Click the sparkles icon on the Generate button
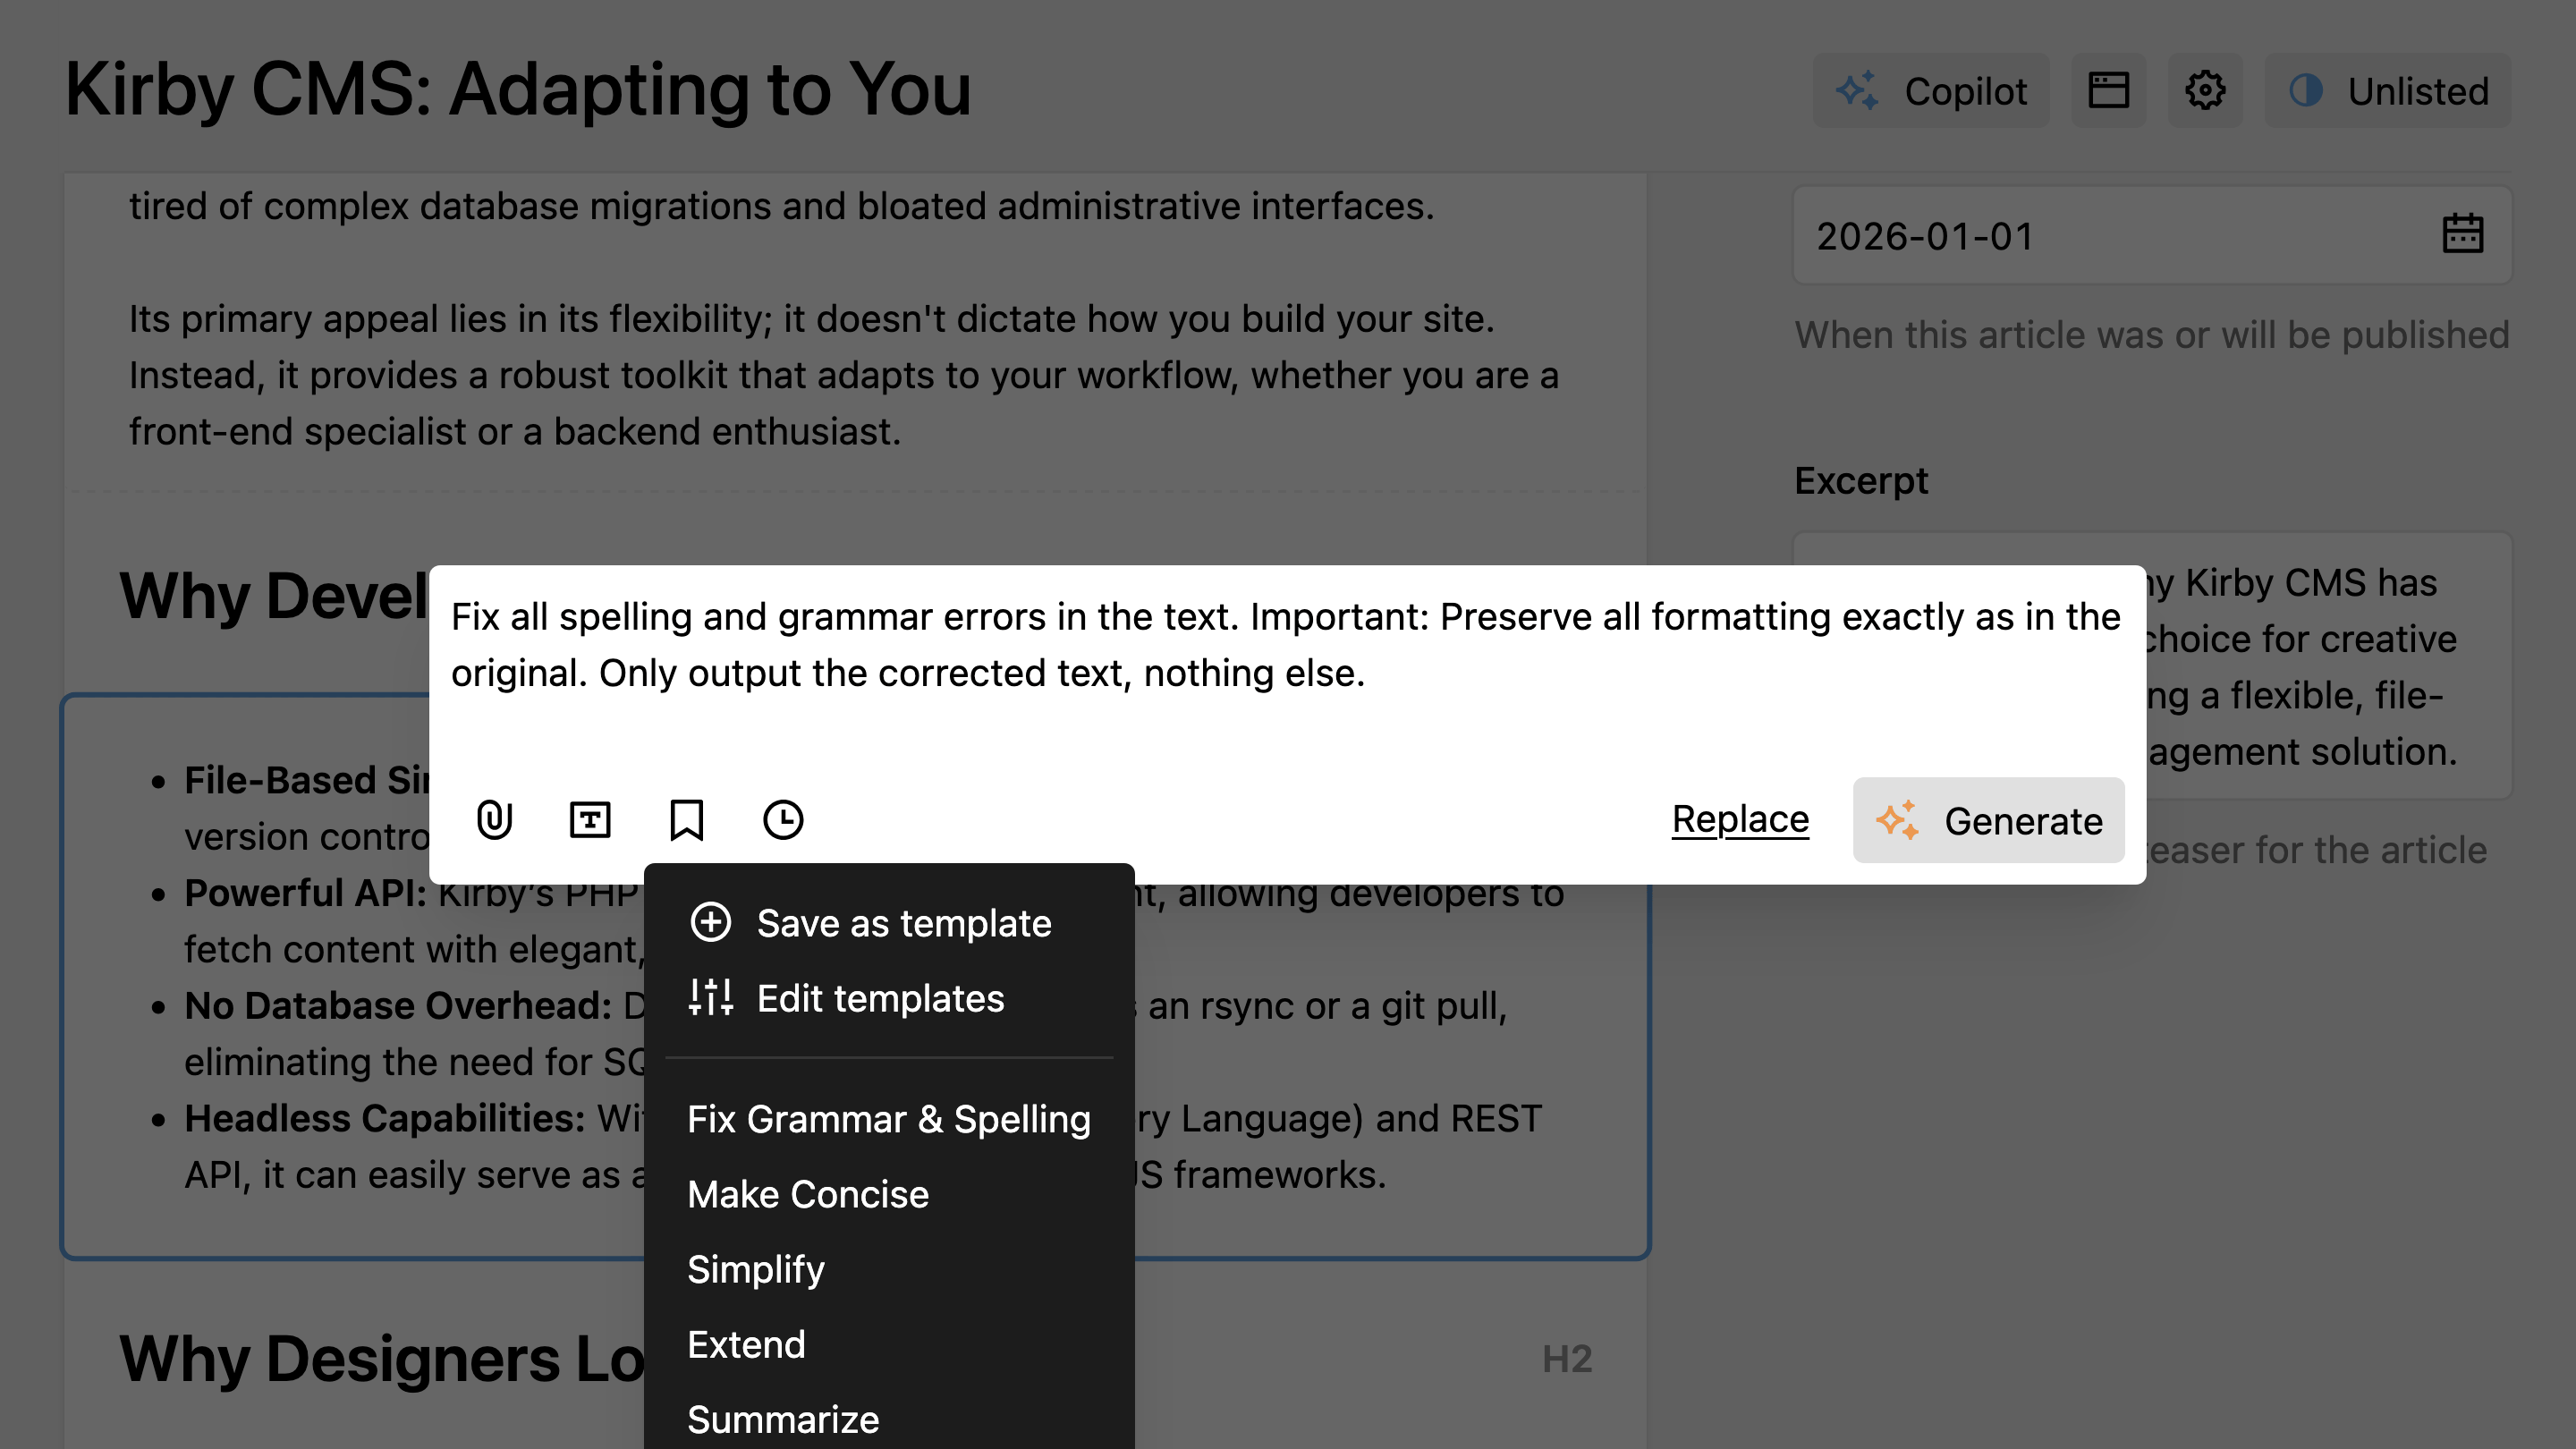 [1901, 820]
